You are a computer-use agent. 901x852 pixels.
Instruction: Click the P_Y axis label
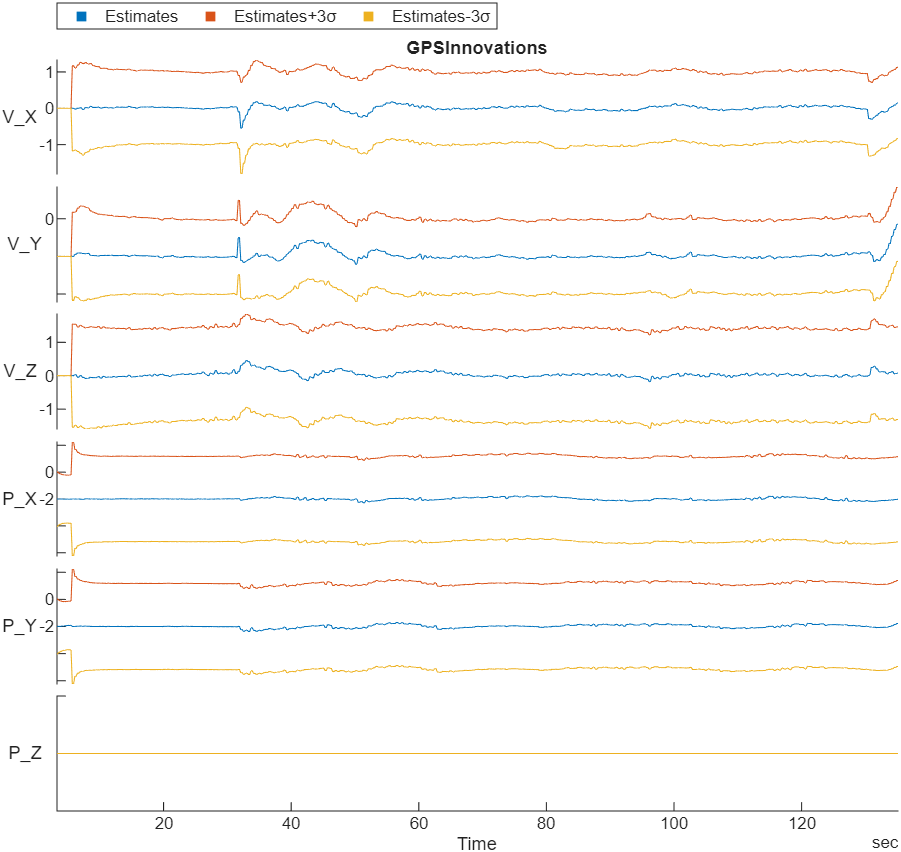[x=18, y=623]
